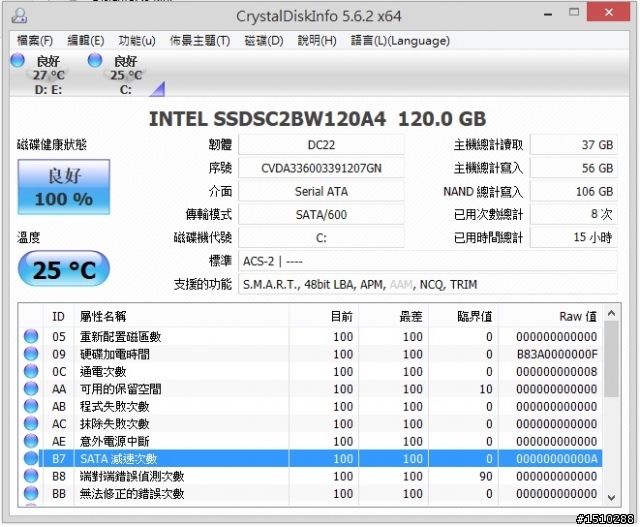640x527 pixels.
Task: Select row 可用的保留空間
Action: pyautogui.click(x=310, y=389)
